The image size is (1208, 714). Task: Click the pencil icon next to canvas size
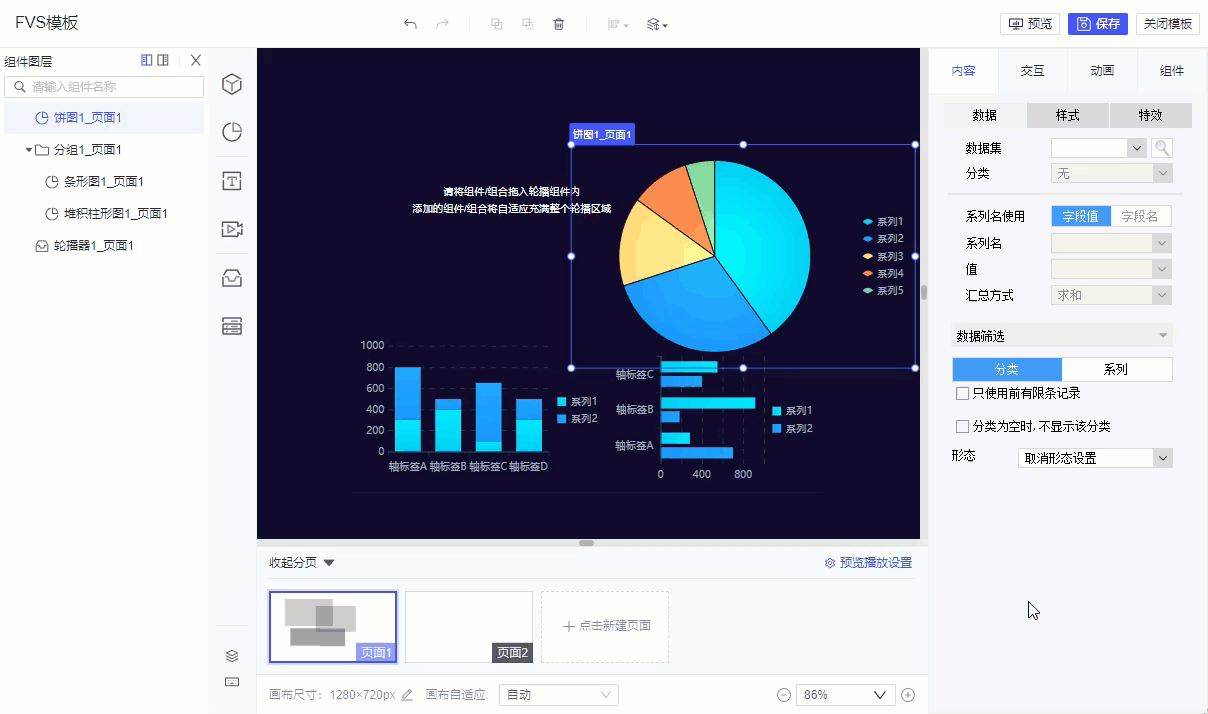407,695
